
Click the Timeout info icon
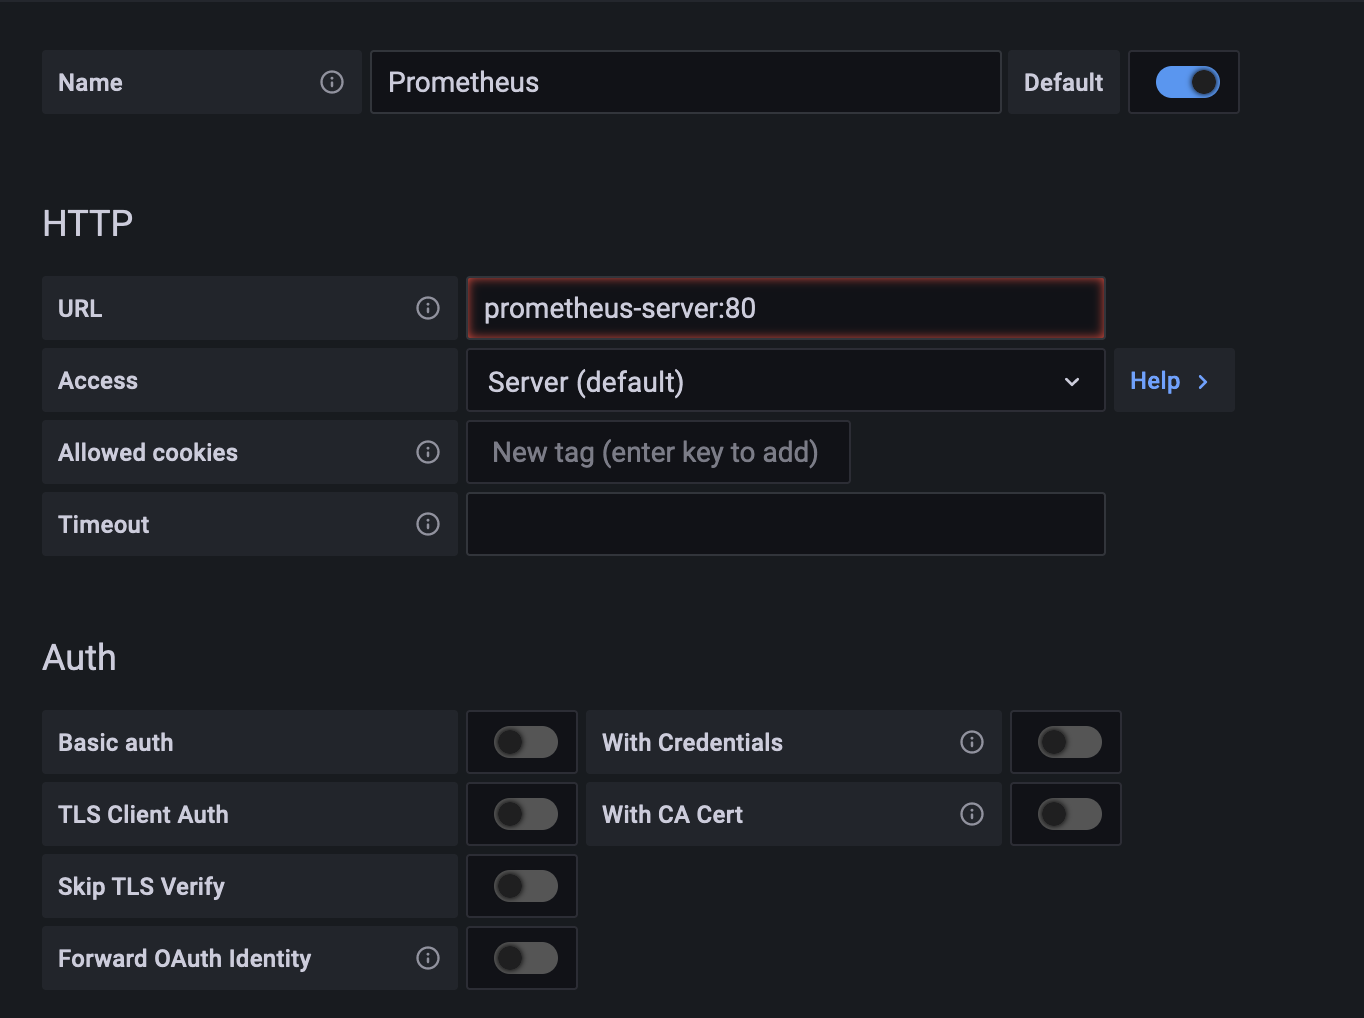[x=428, y=524]
